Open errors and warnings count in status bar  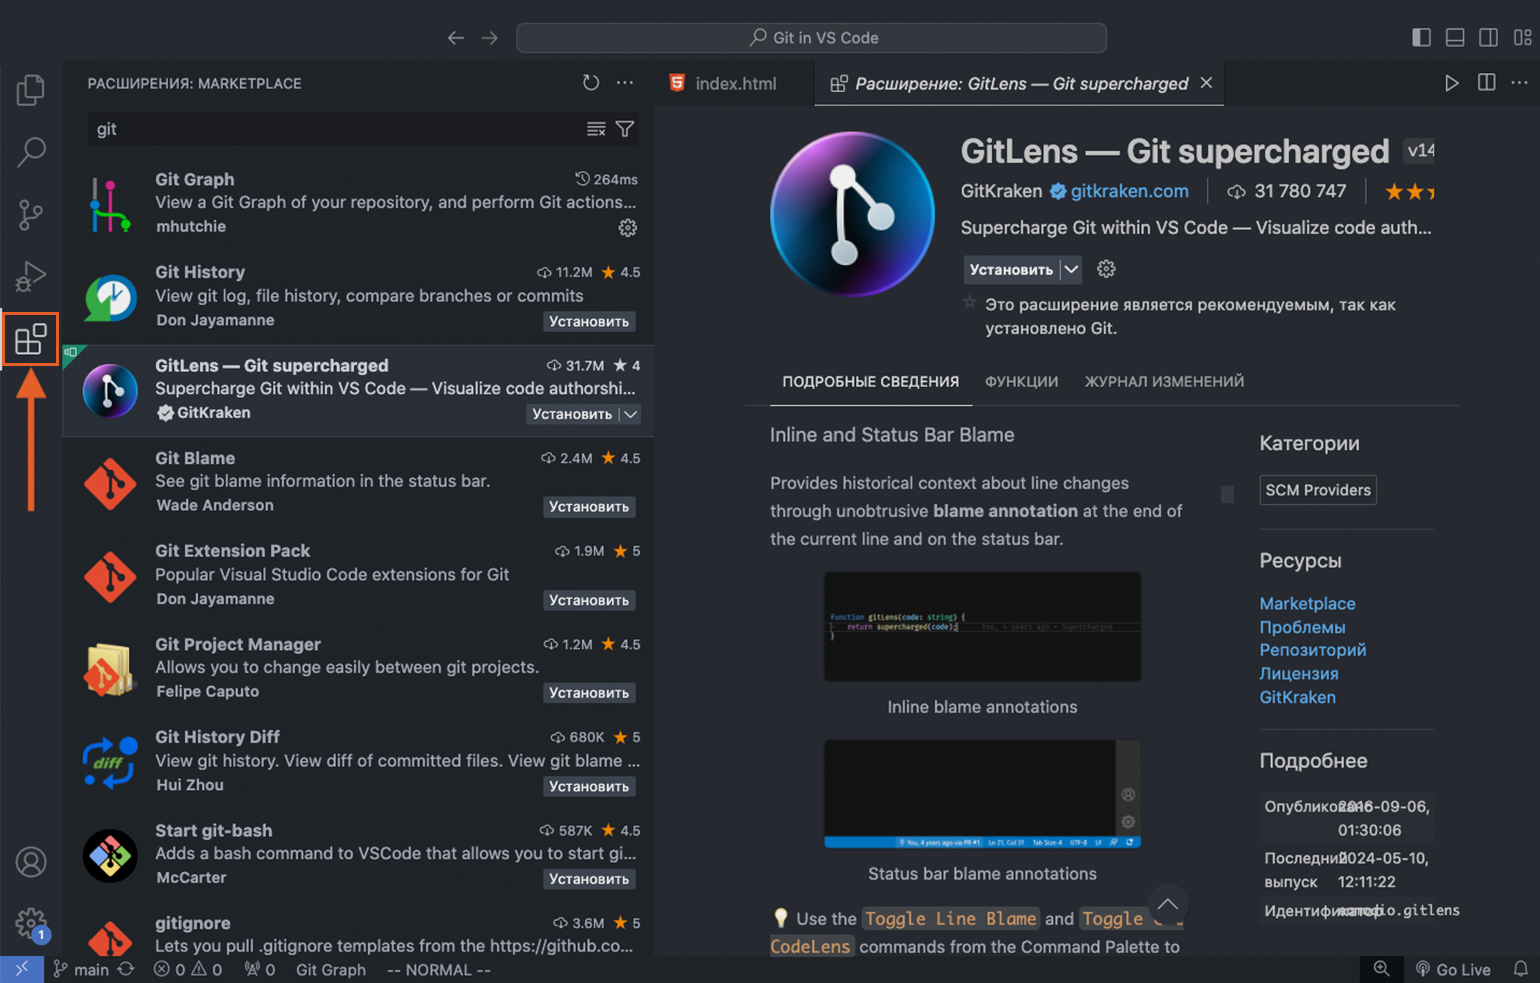187,969
